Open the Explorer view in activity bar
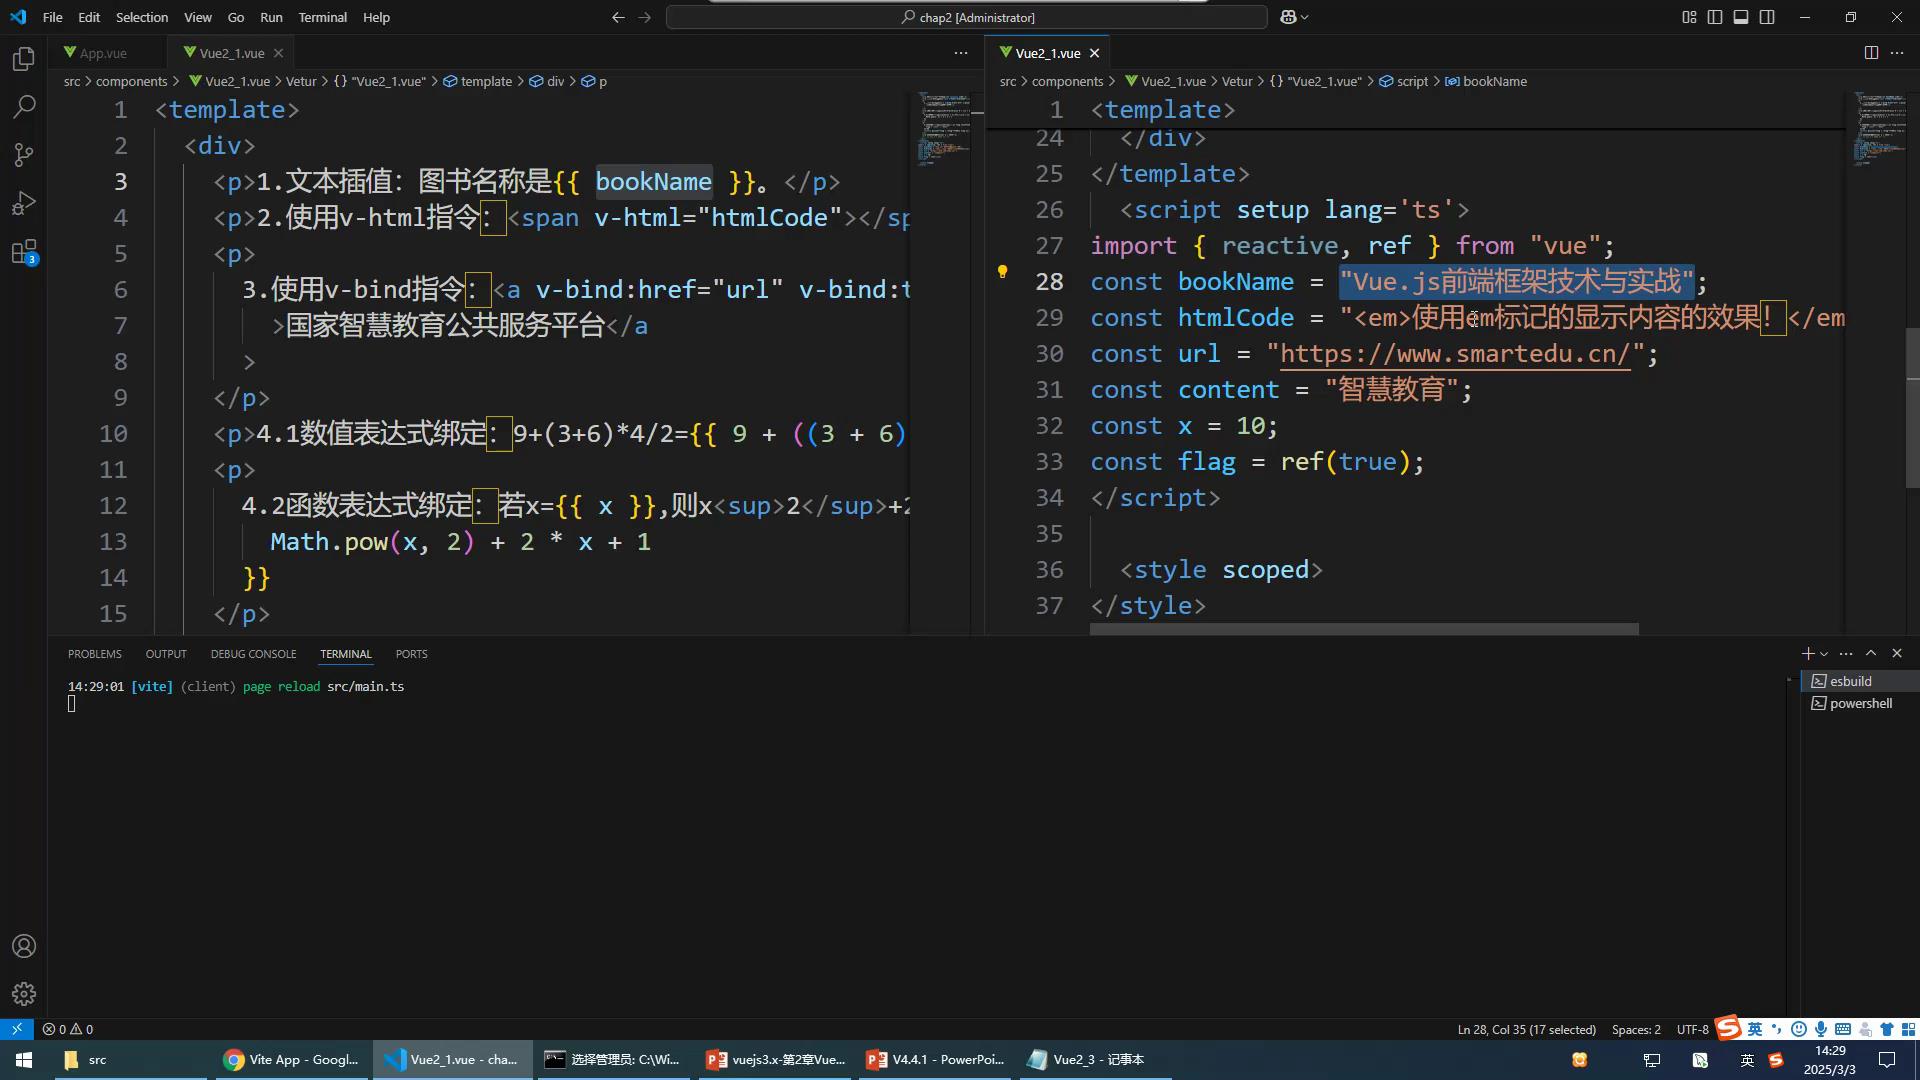The image size is (1920, 1080). [24, 59]
